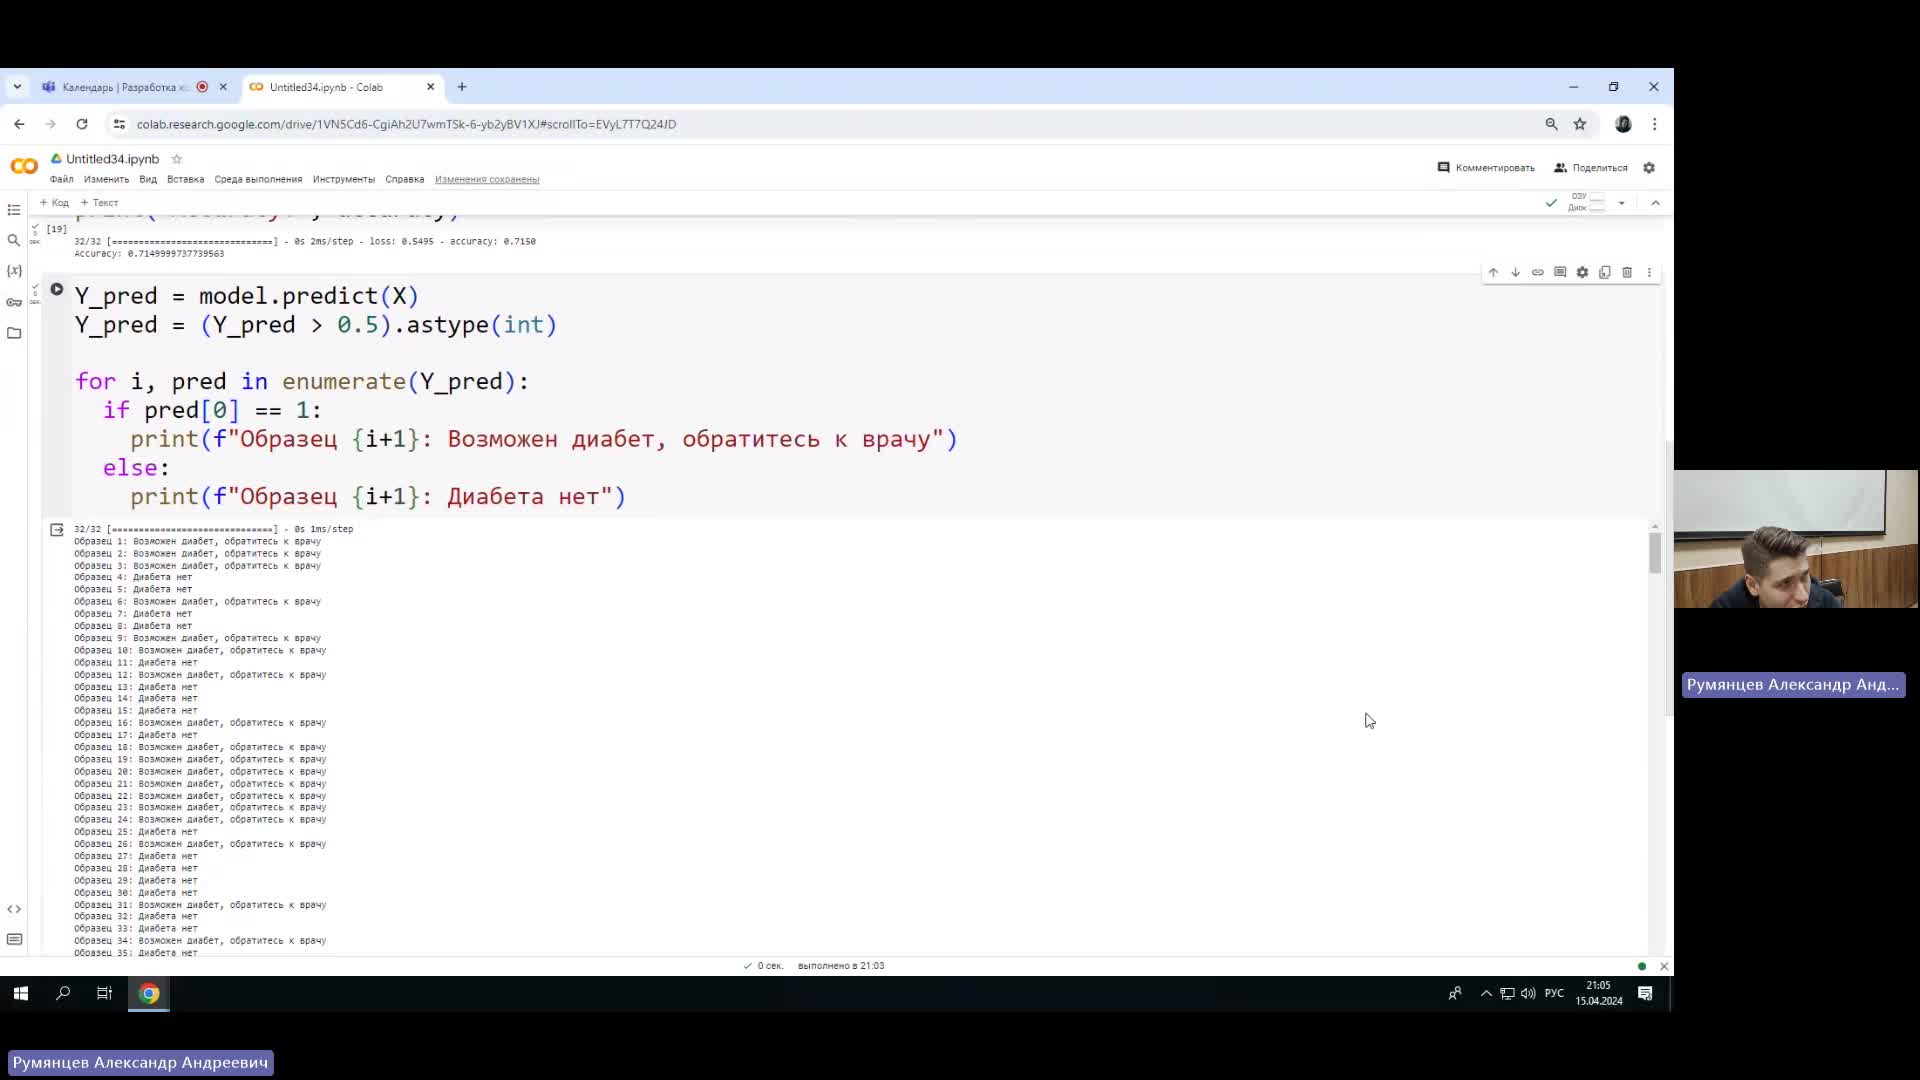Mirror cell in tab icon
This screenshot has height=1080, width=1920.
(1605, 272)
